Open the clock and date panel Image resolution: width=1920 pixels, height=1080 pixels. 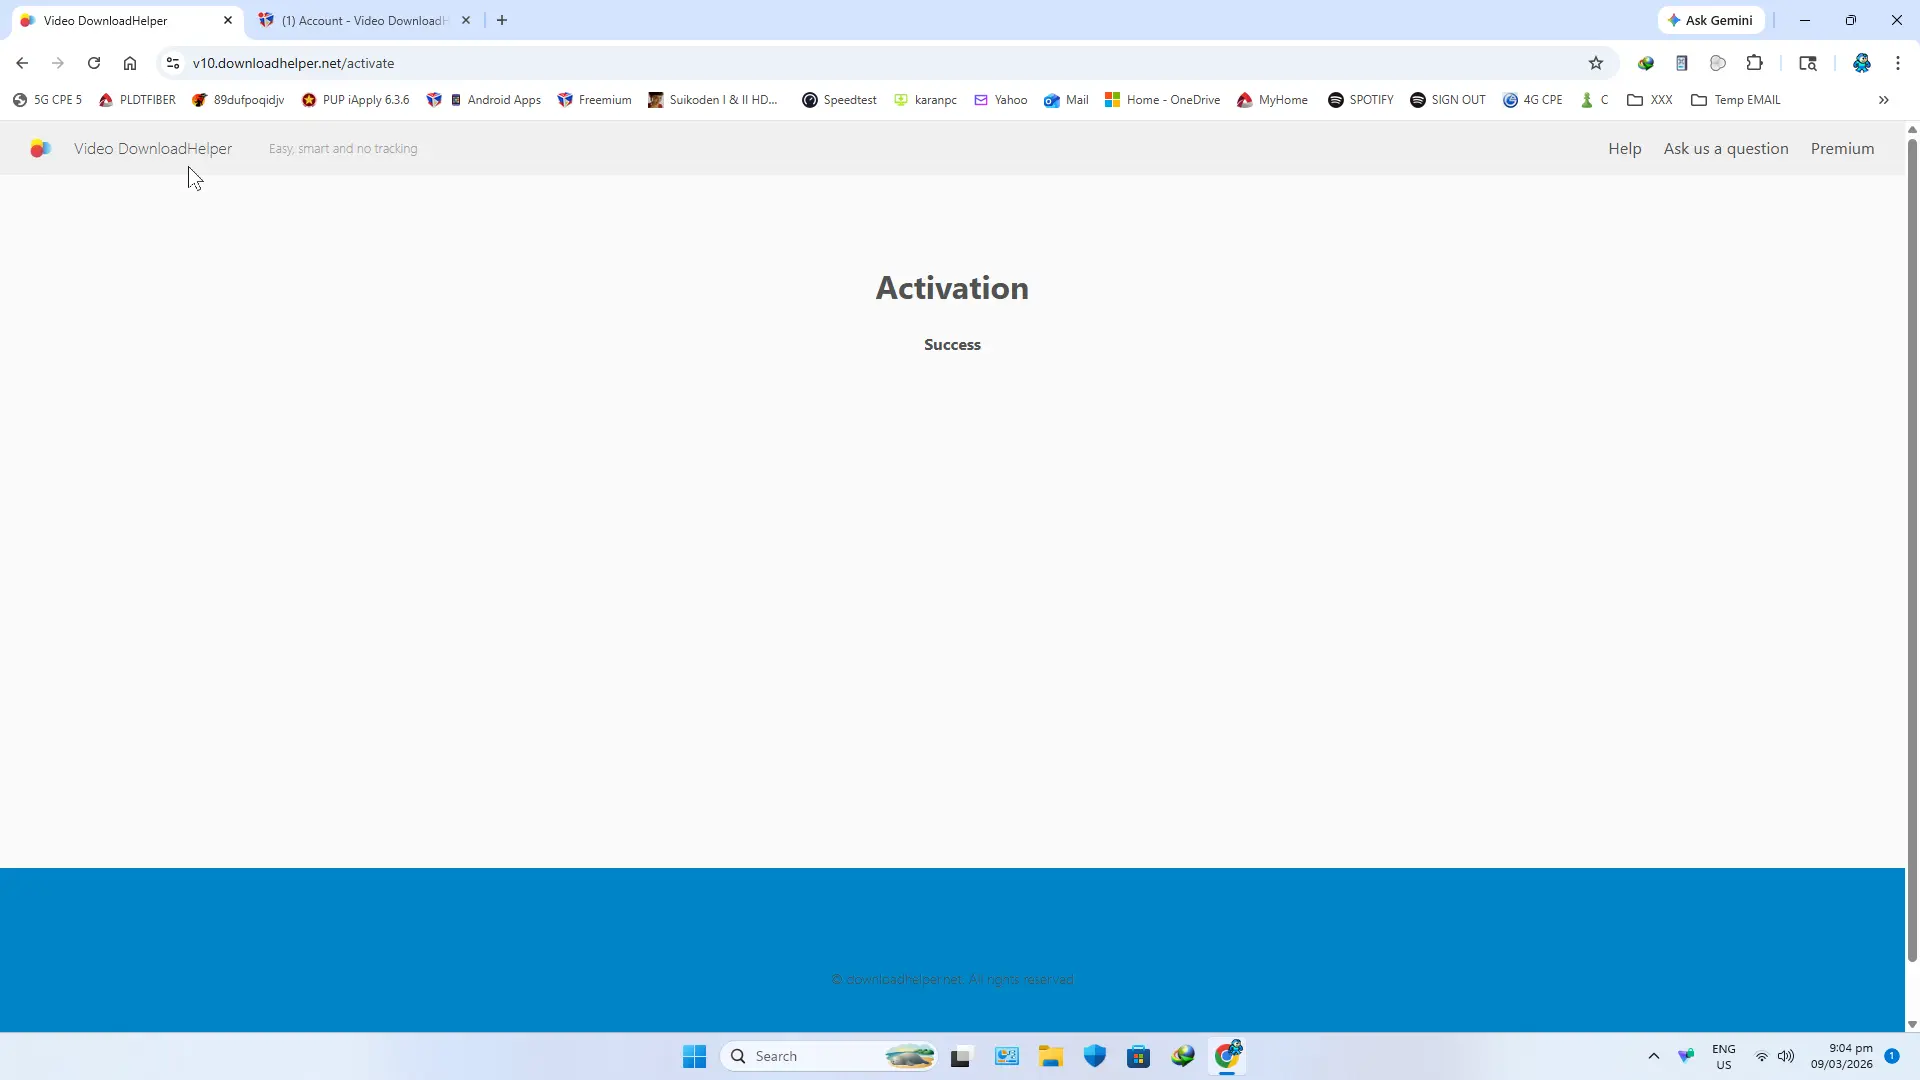click(x=1841, y=1057)
